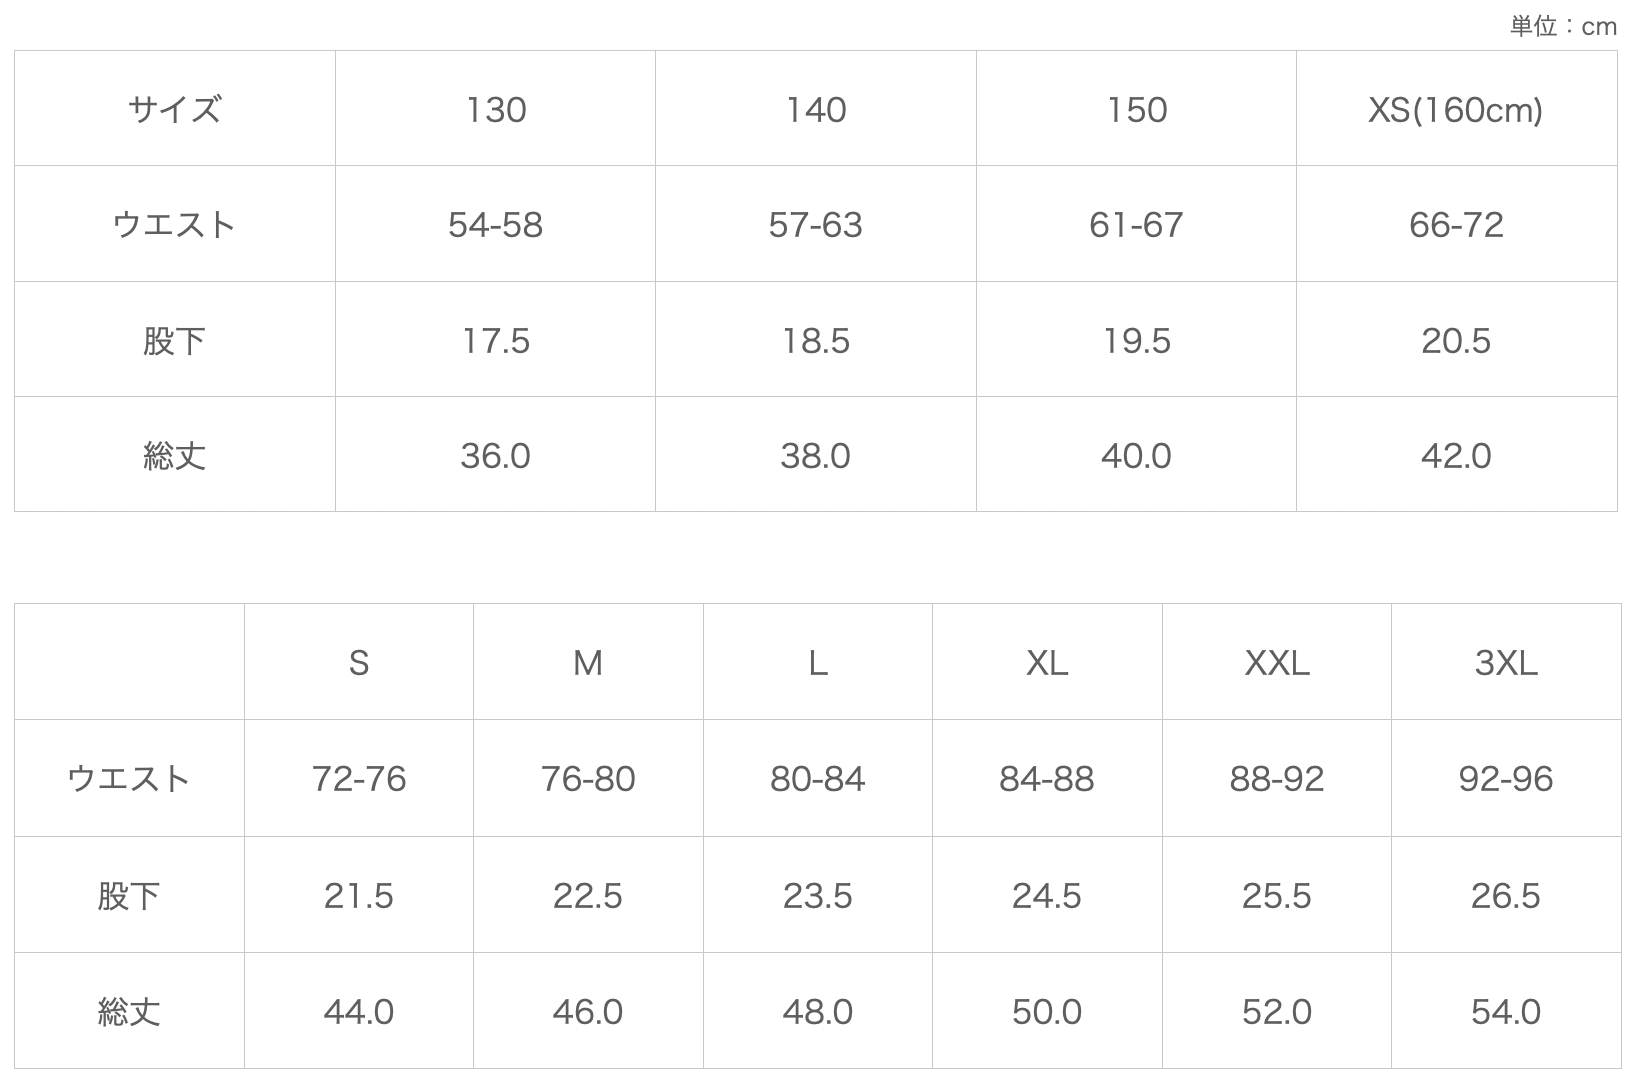The width and height of the screenshot is (1632, 1080).
Task: Select the 80-84 waist value cell
Action: 817,779
